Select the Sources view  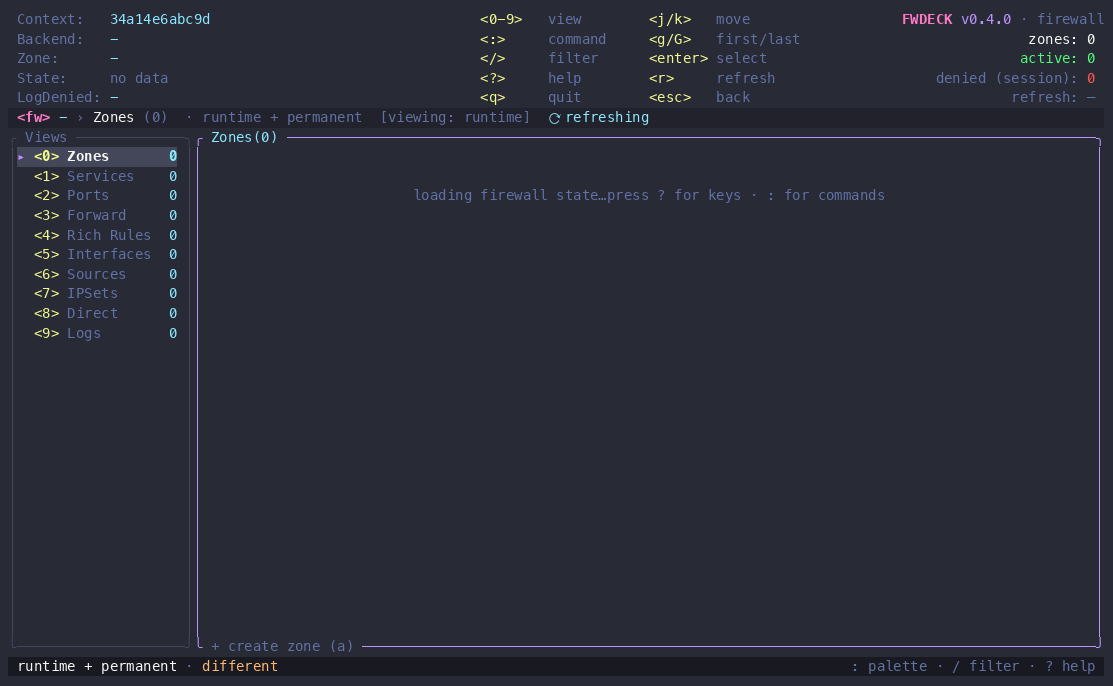click(x=97, y=274)
